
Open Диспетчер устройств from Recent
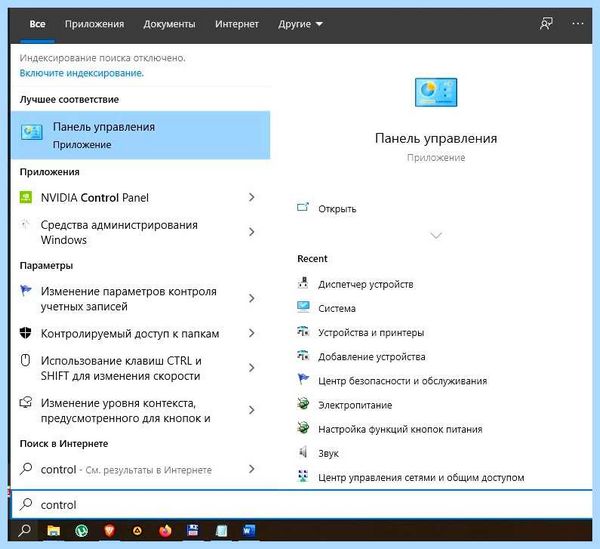[x=366, y=284]
